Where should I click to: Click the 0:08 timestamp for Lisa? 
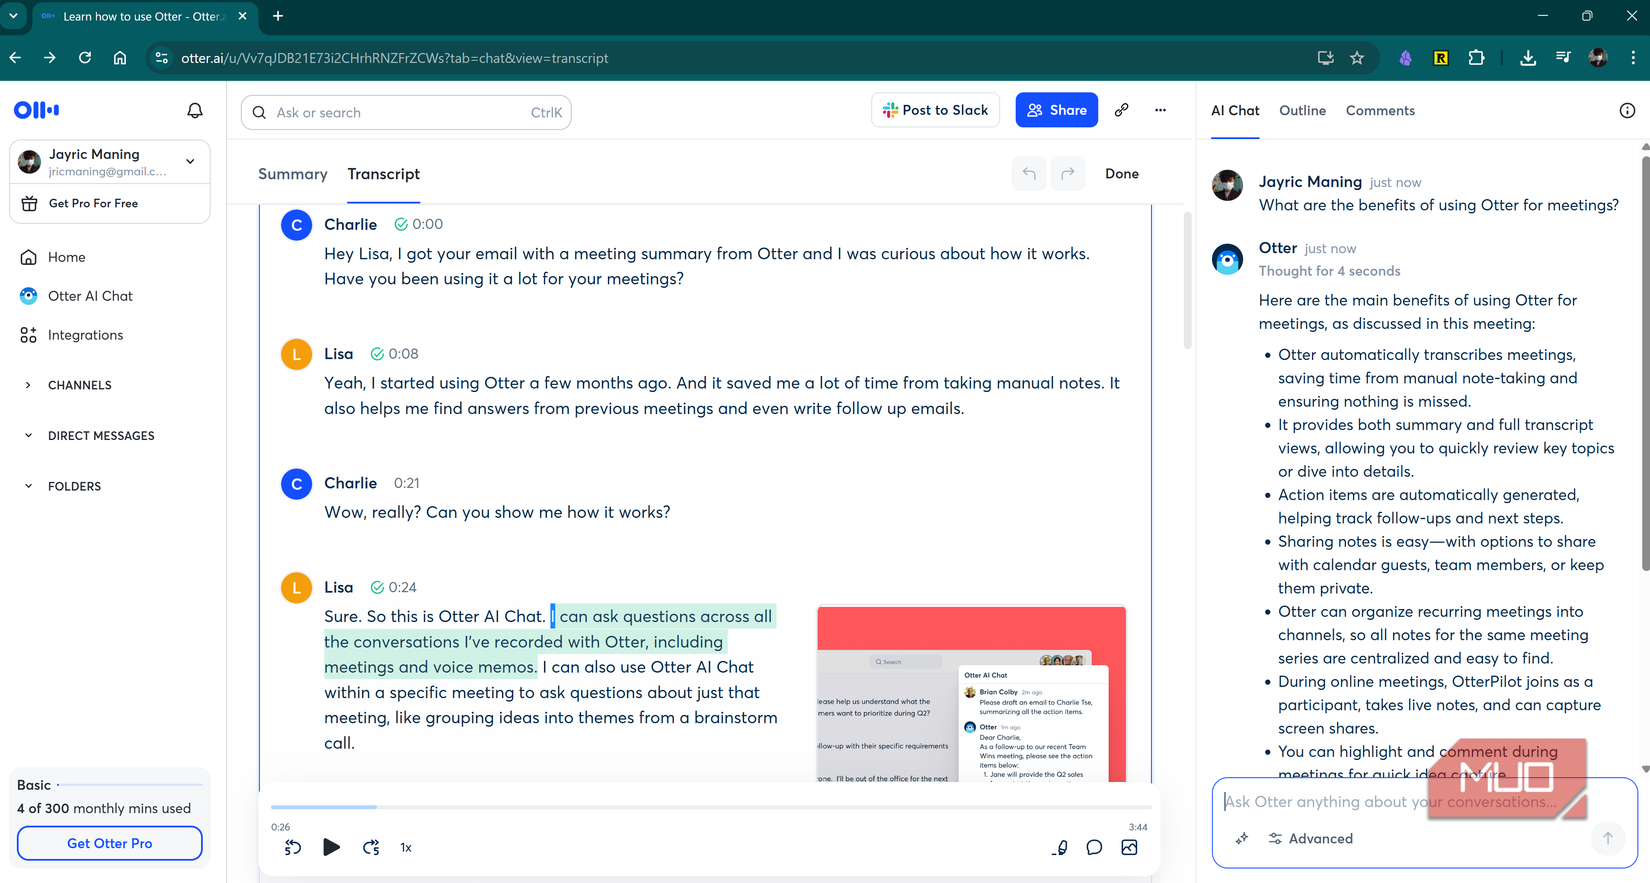point(404,354)
